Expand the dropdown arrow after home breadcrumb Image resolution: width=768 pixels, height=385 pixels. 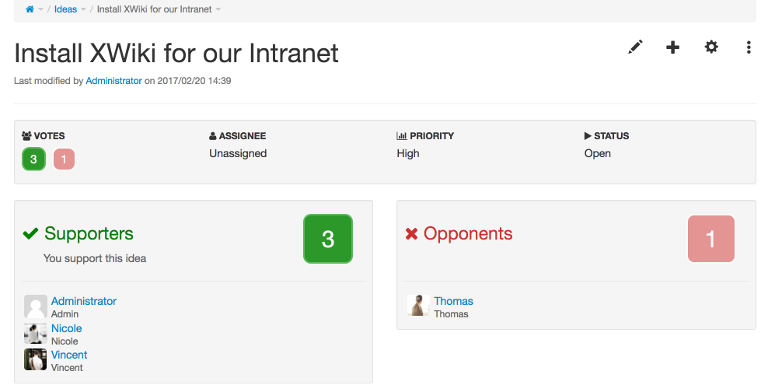(41, 9)
